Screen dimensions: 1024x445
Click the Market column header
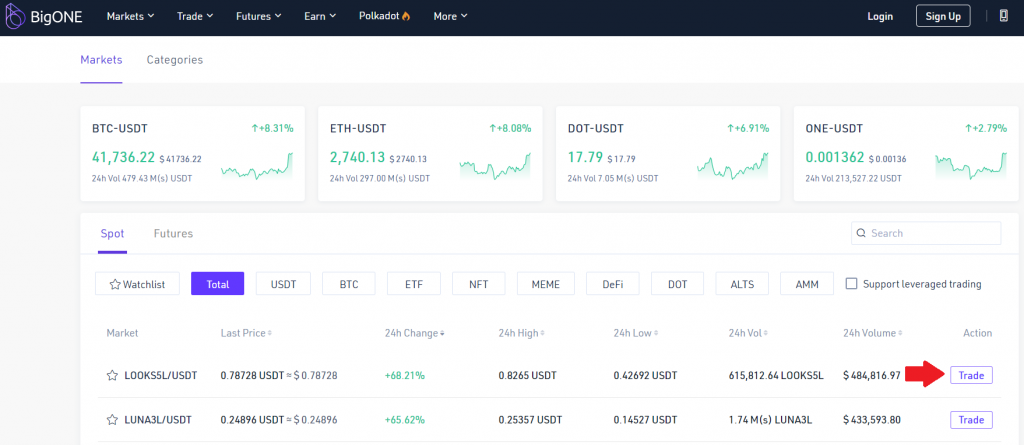[x=122, y=333]
